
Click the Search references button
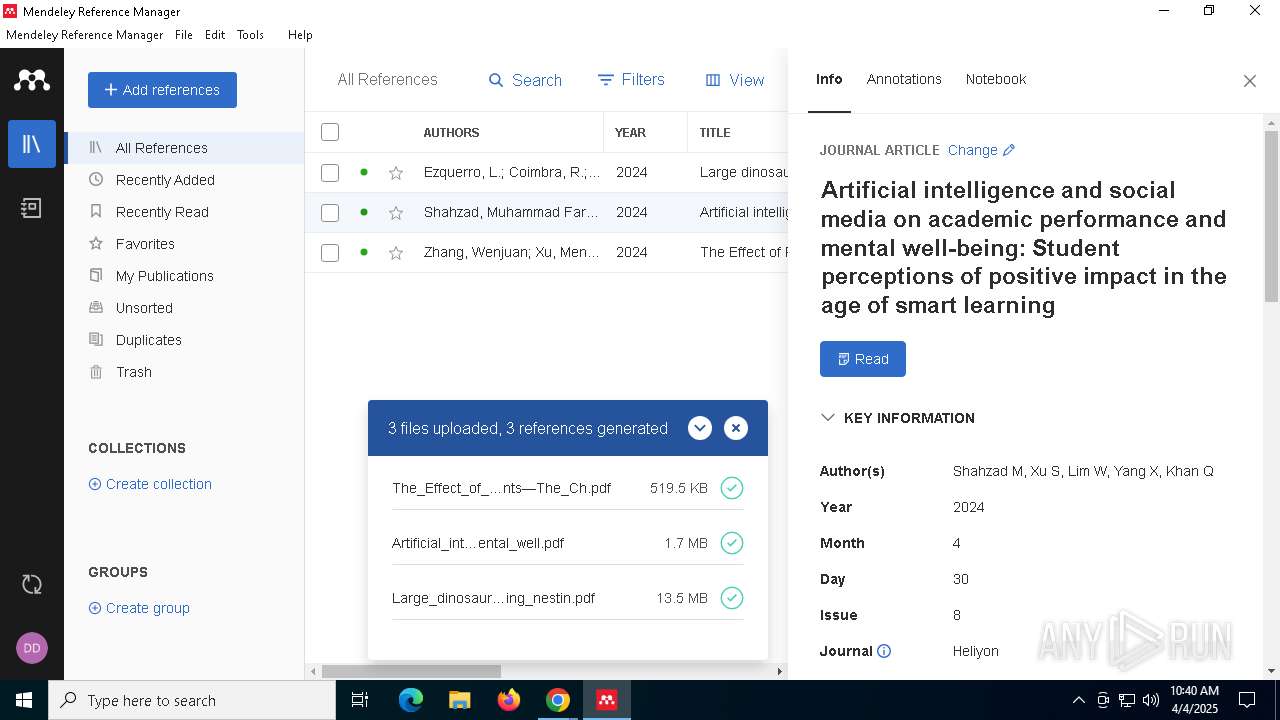click(525, 80)
